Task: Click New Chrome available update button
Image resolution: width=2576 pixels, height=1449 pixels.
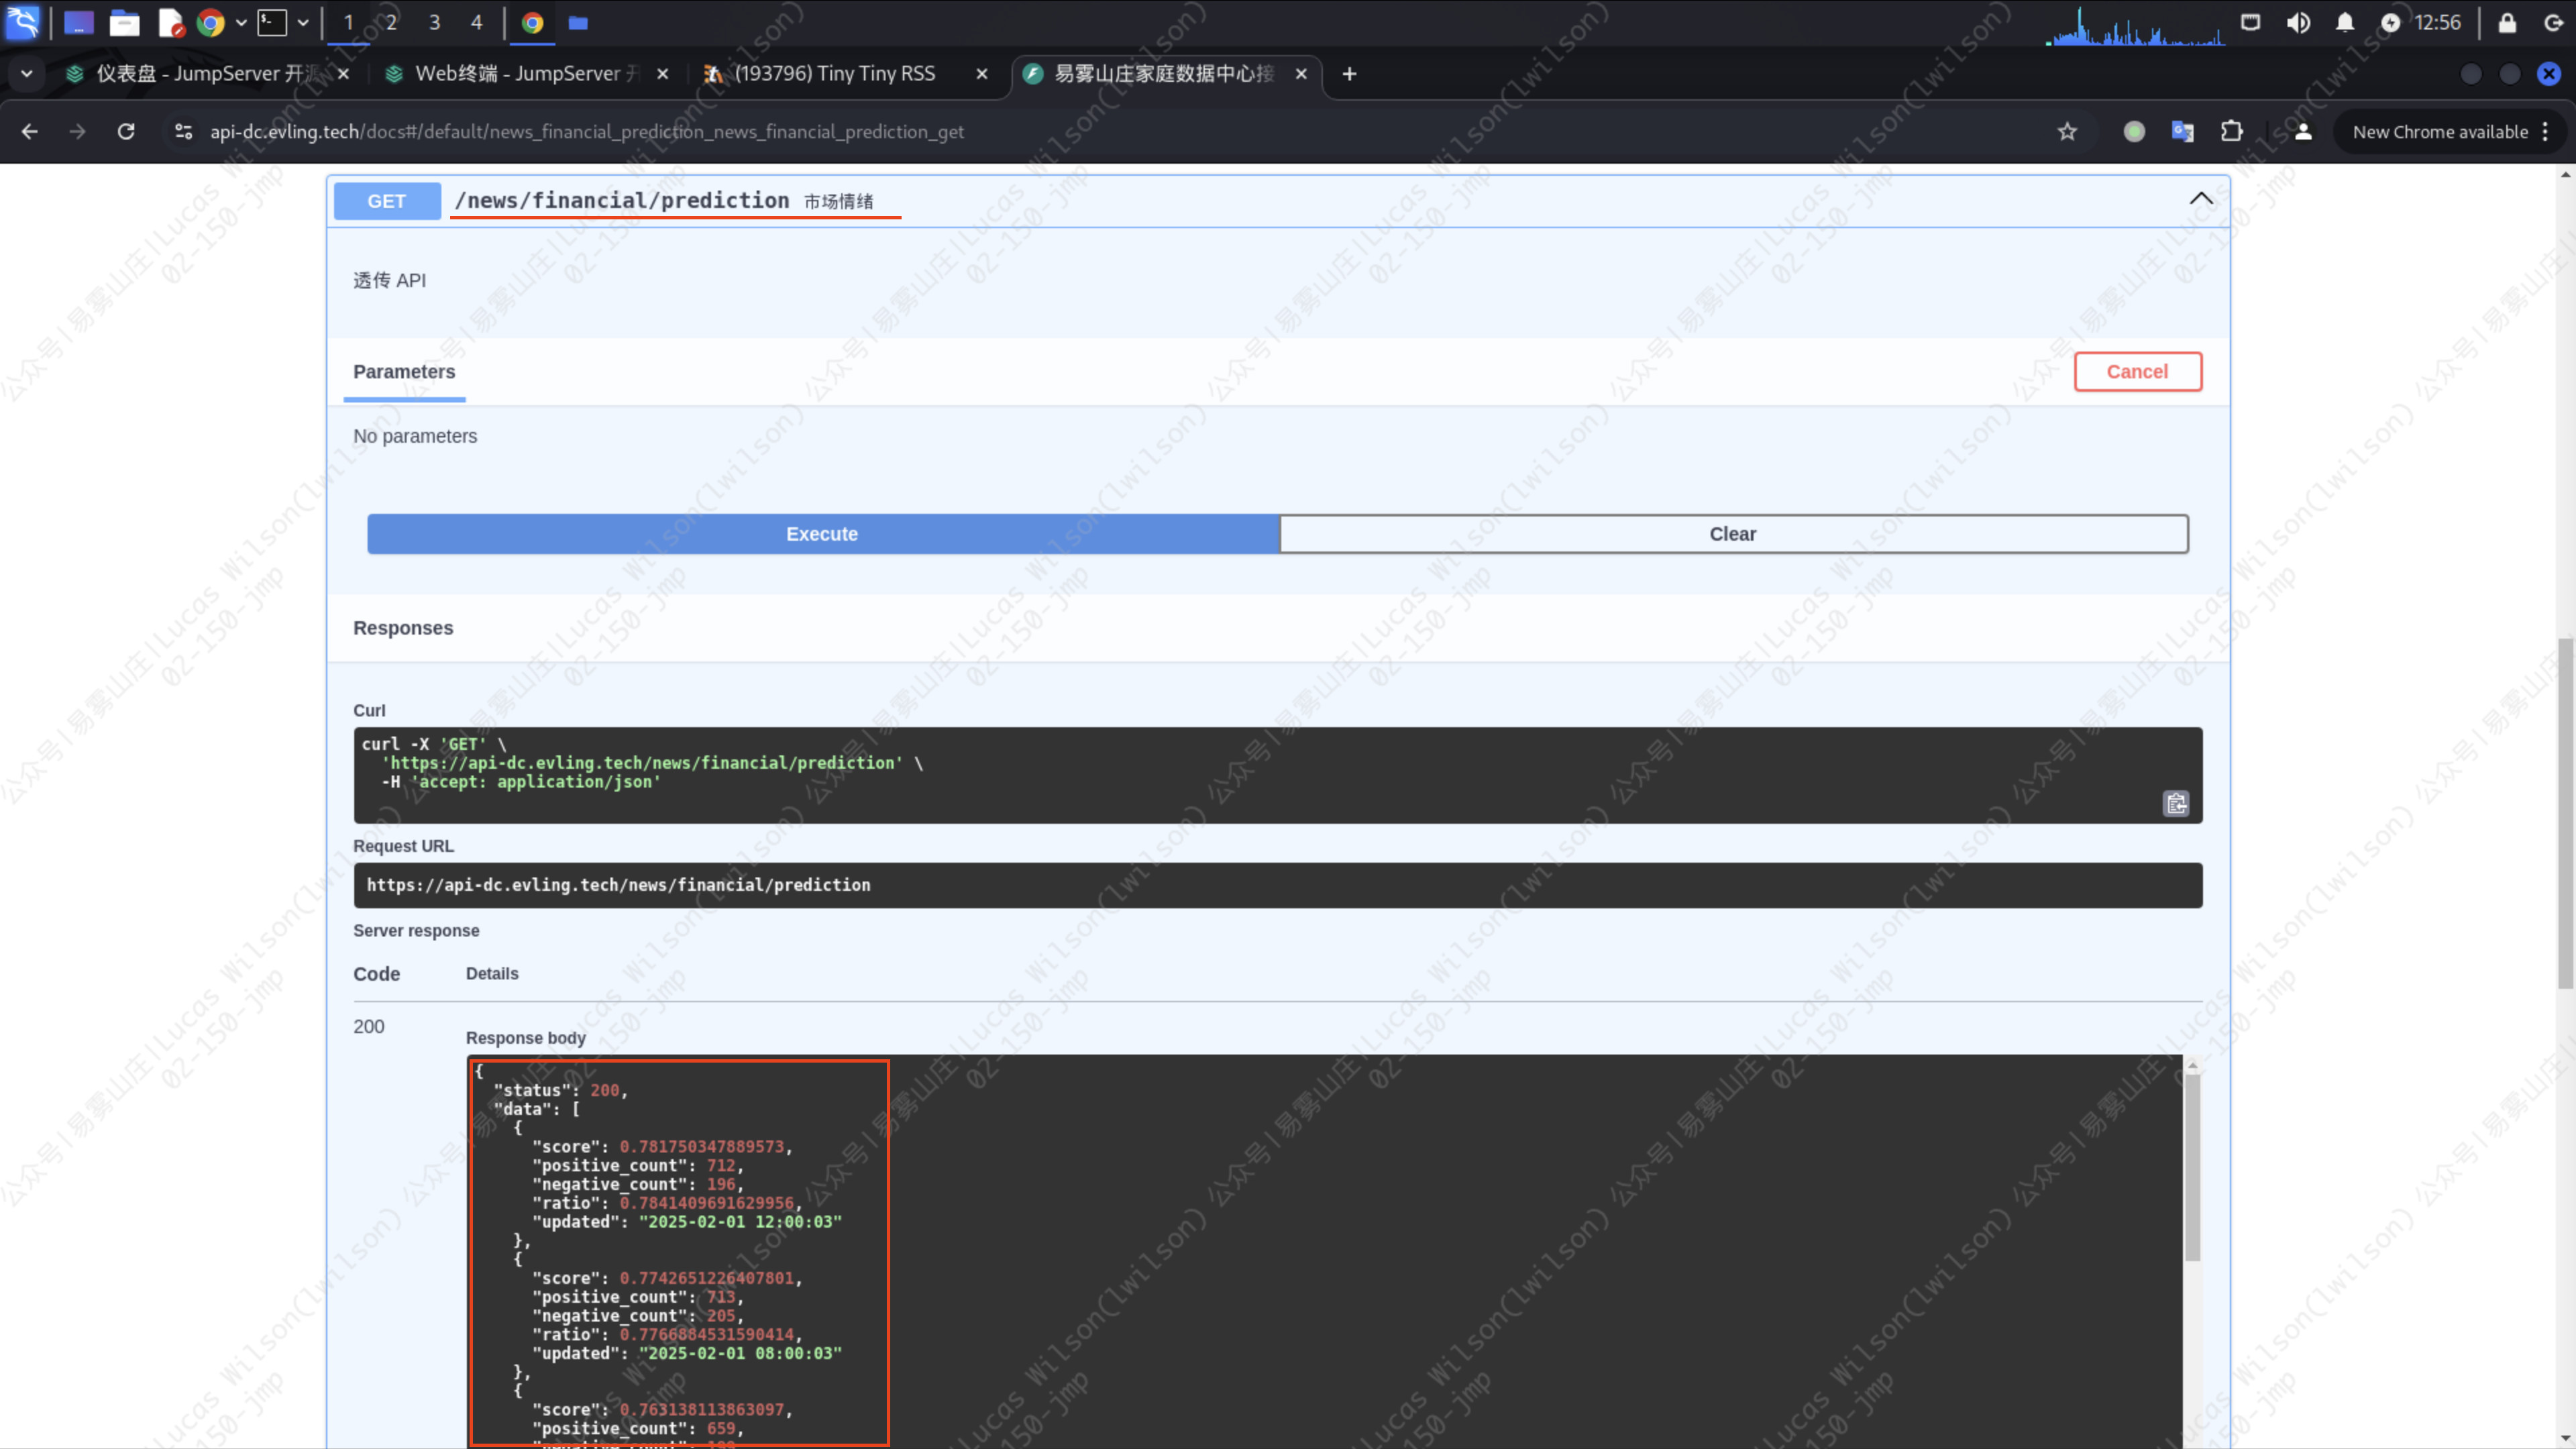Action: 2439,132
